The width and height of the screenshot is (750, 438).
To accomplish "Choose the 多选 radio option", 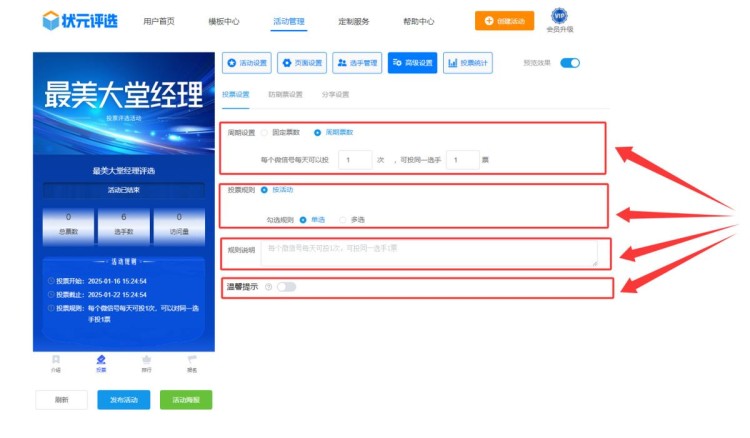I will [x=343, y=218].
